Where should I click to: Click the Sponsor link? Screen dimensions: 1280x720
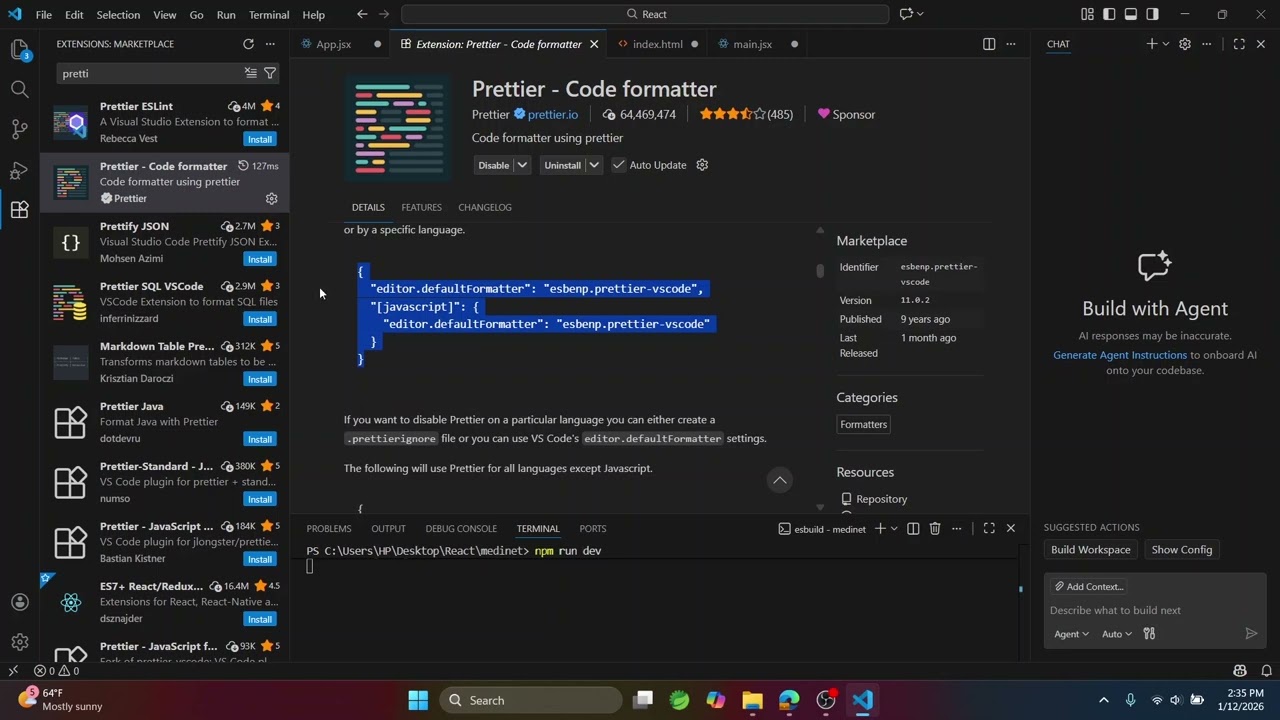(846, 115)
